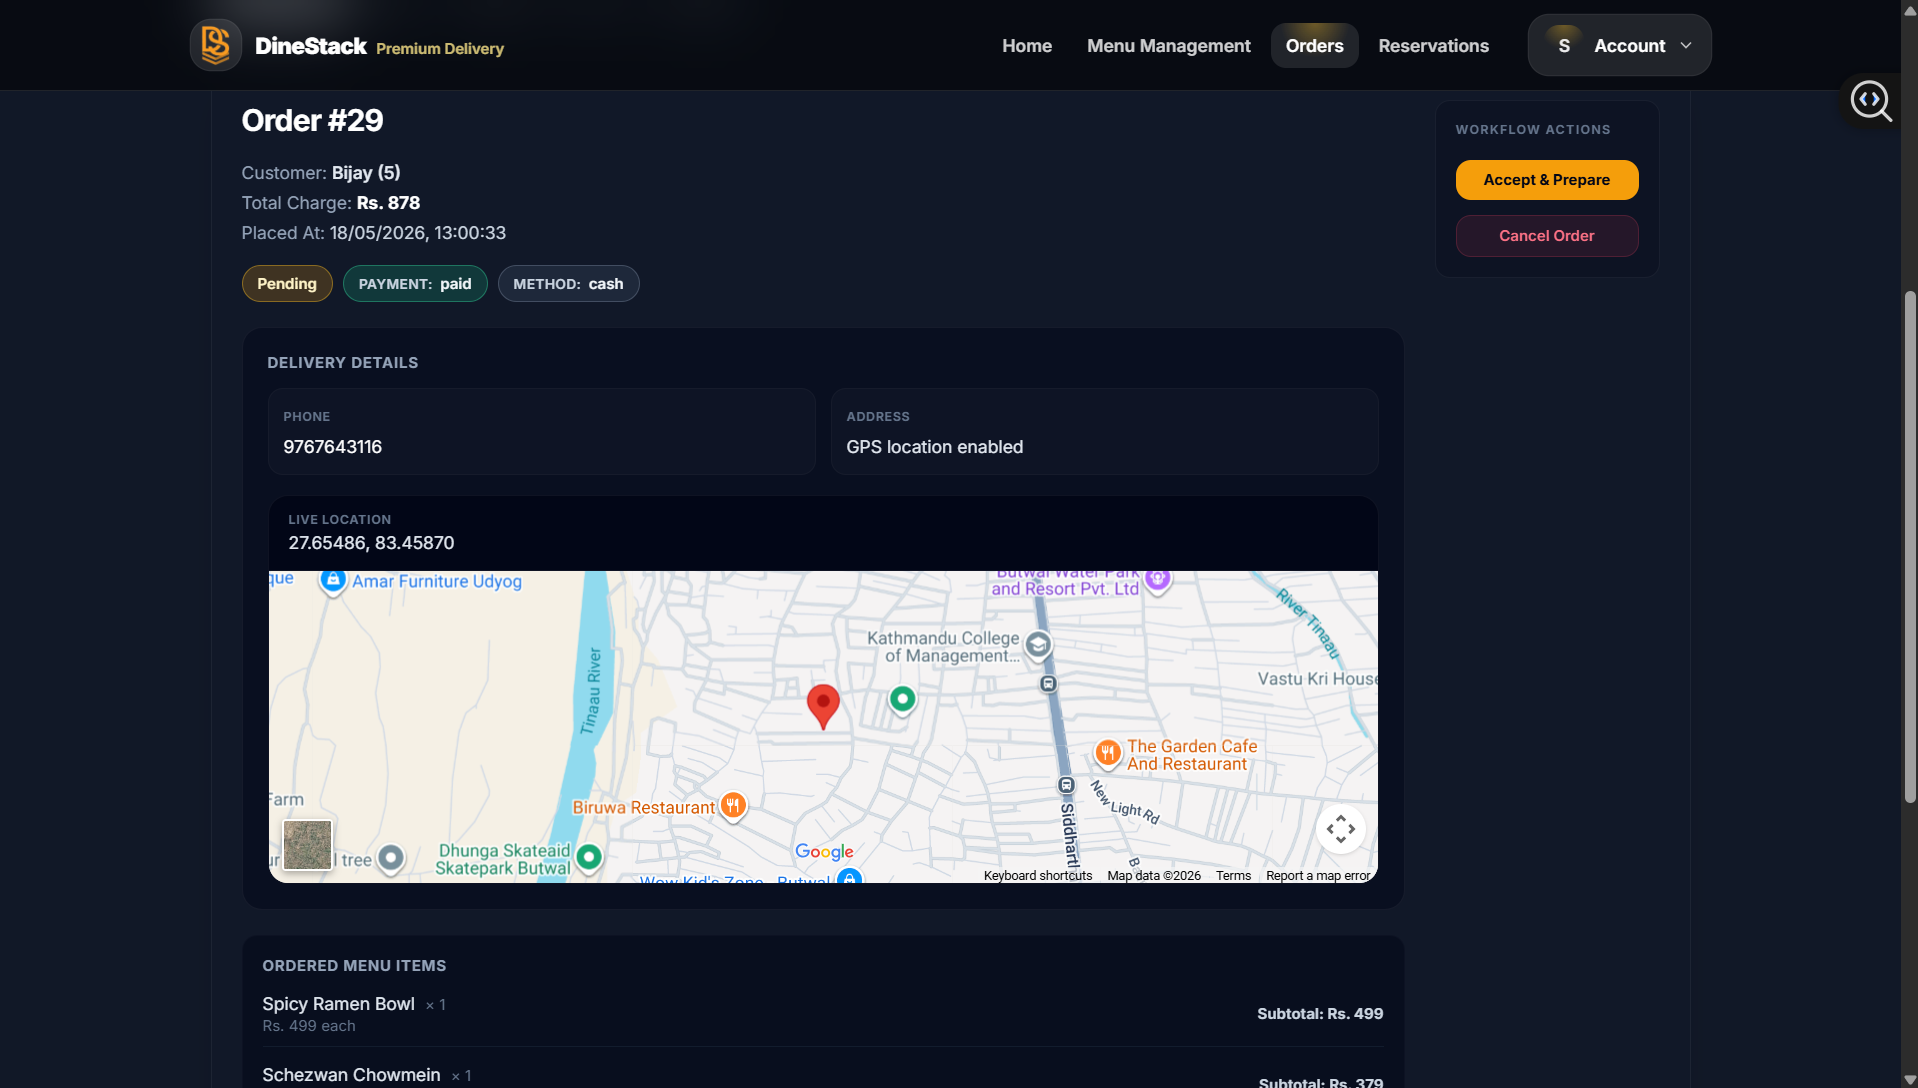Click Kathmandu College of Management marker
Image resolution: width=1918 pixels, height=1088 pixels.
(1038, 645)
